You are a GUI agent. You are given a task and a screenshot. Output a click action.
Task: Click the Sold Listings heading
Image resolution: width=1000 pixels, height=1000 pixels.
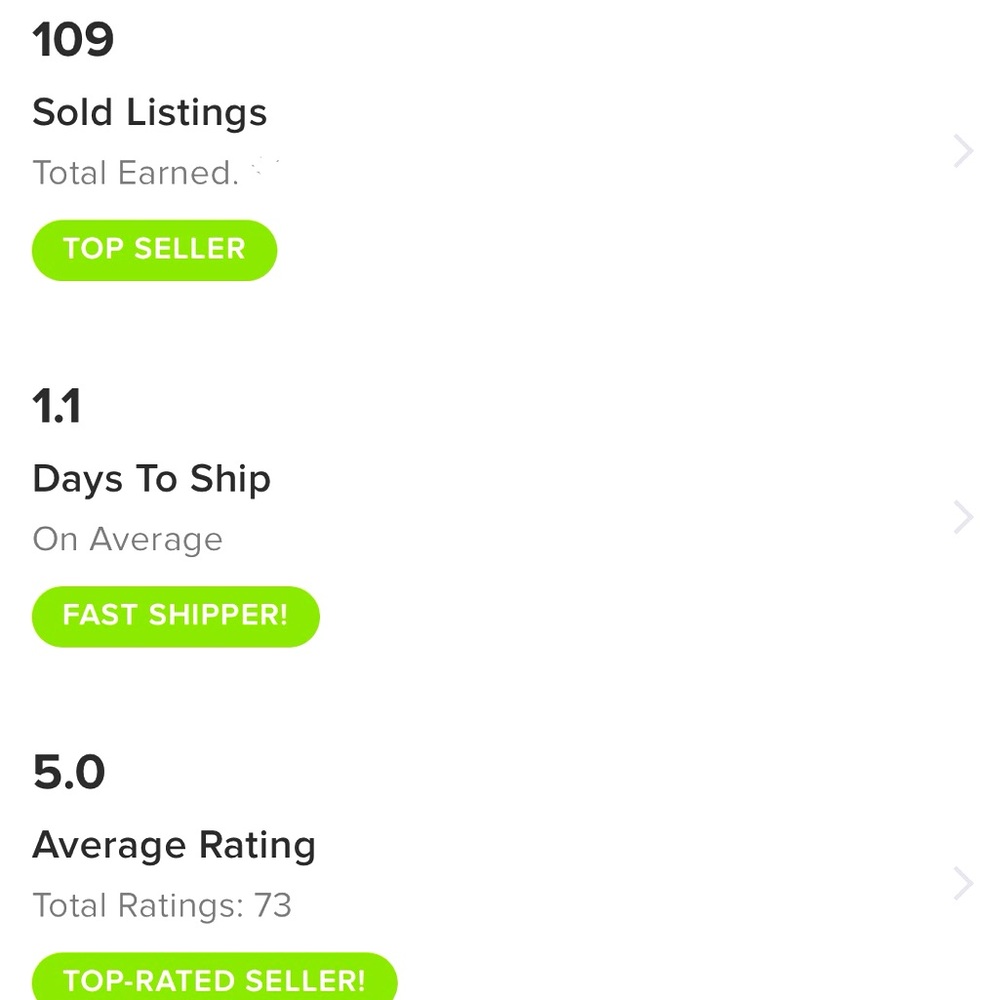pos(150,112)
